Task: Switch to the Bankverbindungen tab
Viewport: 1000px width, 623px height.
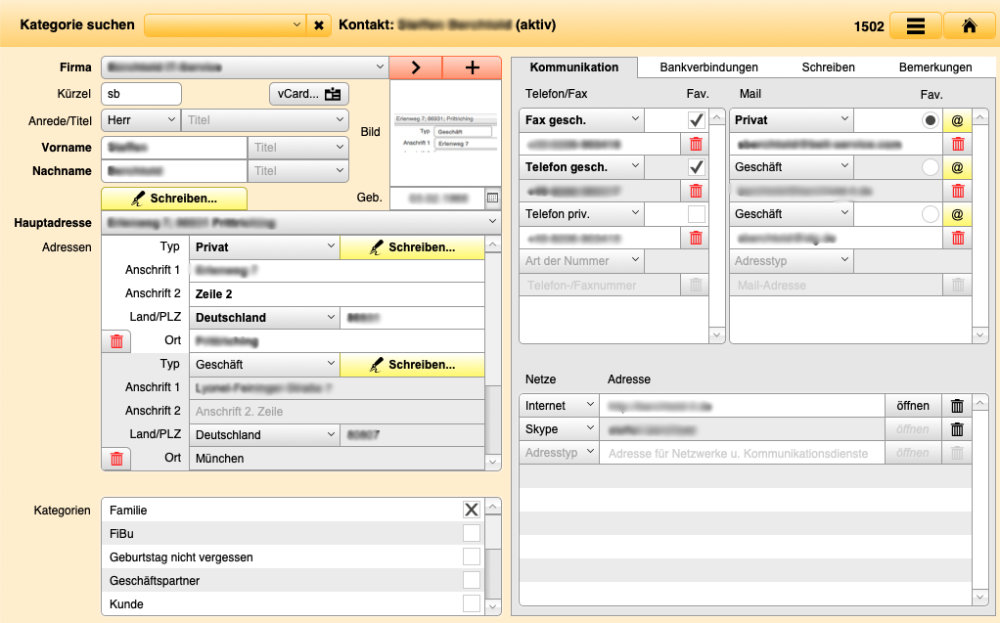Action: (x=709, y=67)
